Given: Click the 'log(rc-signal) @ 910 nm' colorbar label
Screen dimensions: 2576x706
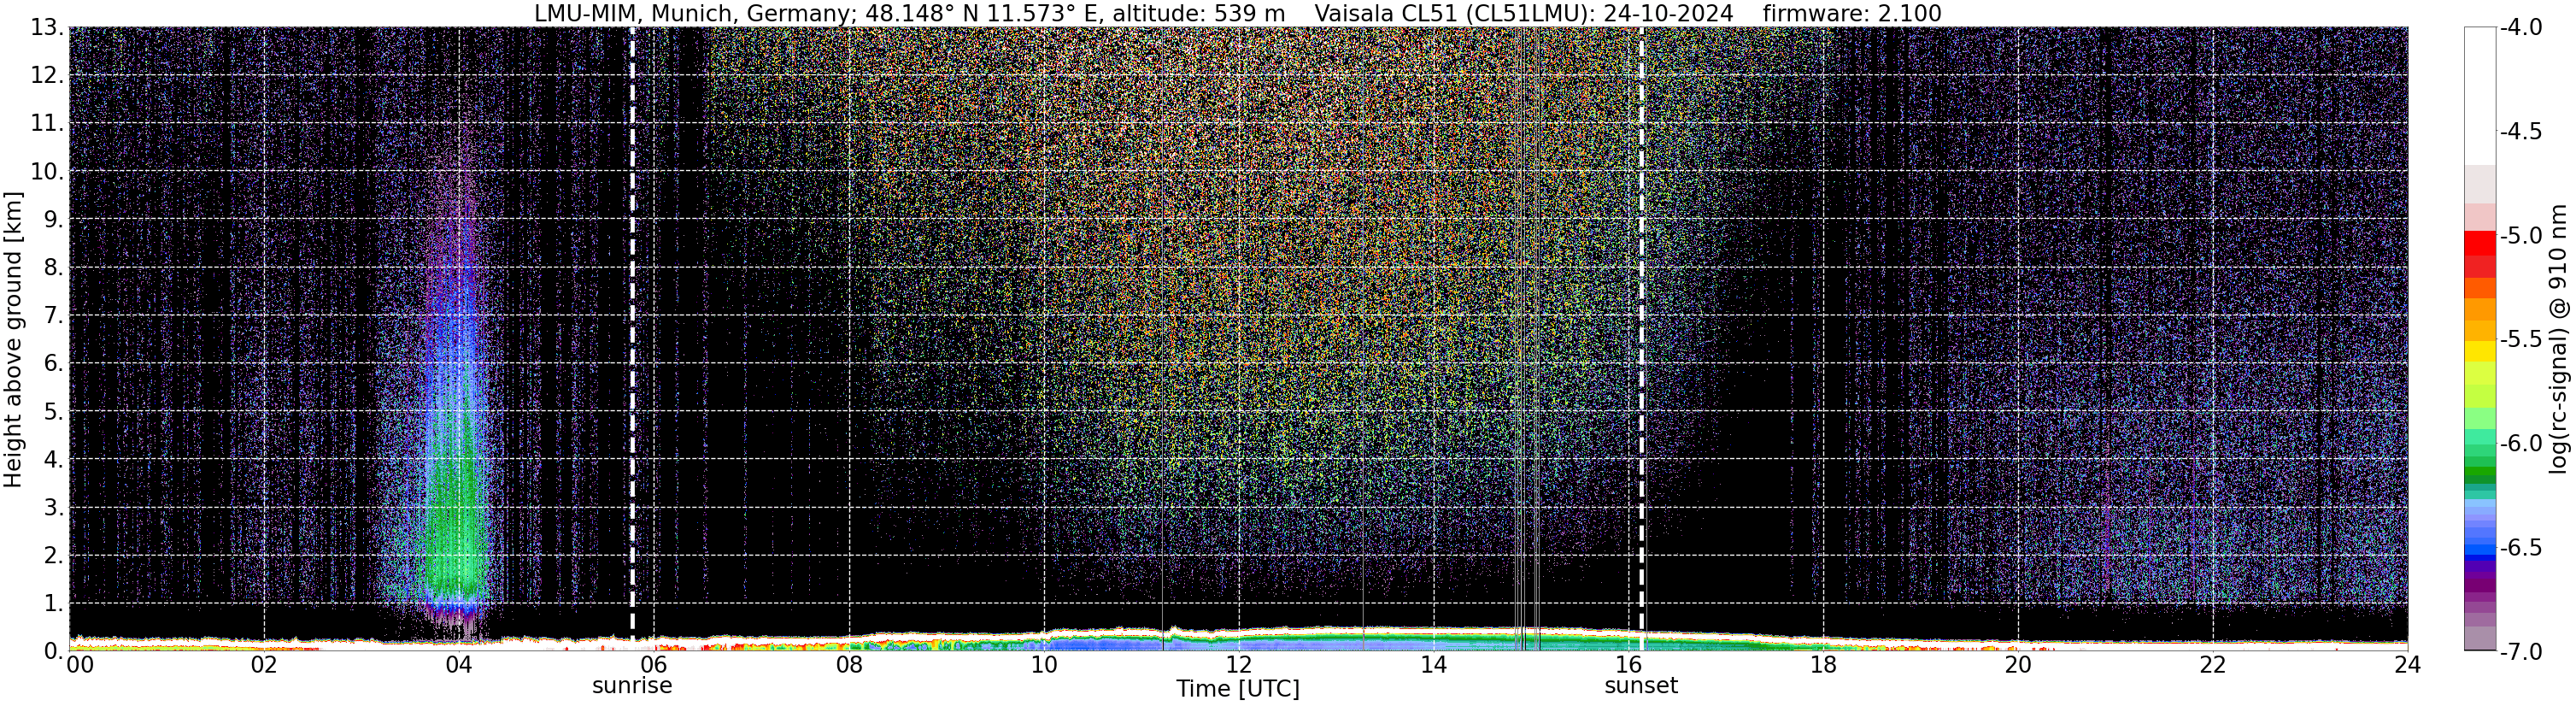Looking at the screenshot, I should pos(2561,339).
